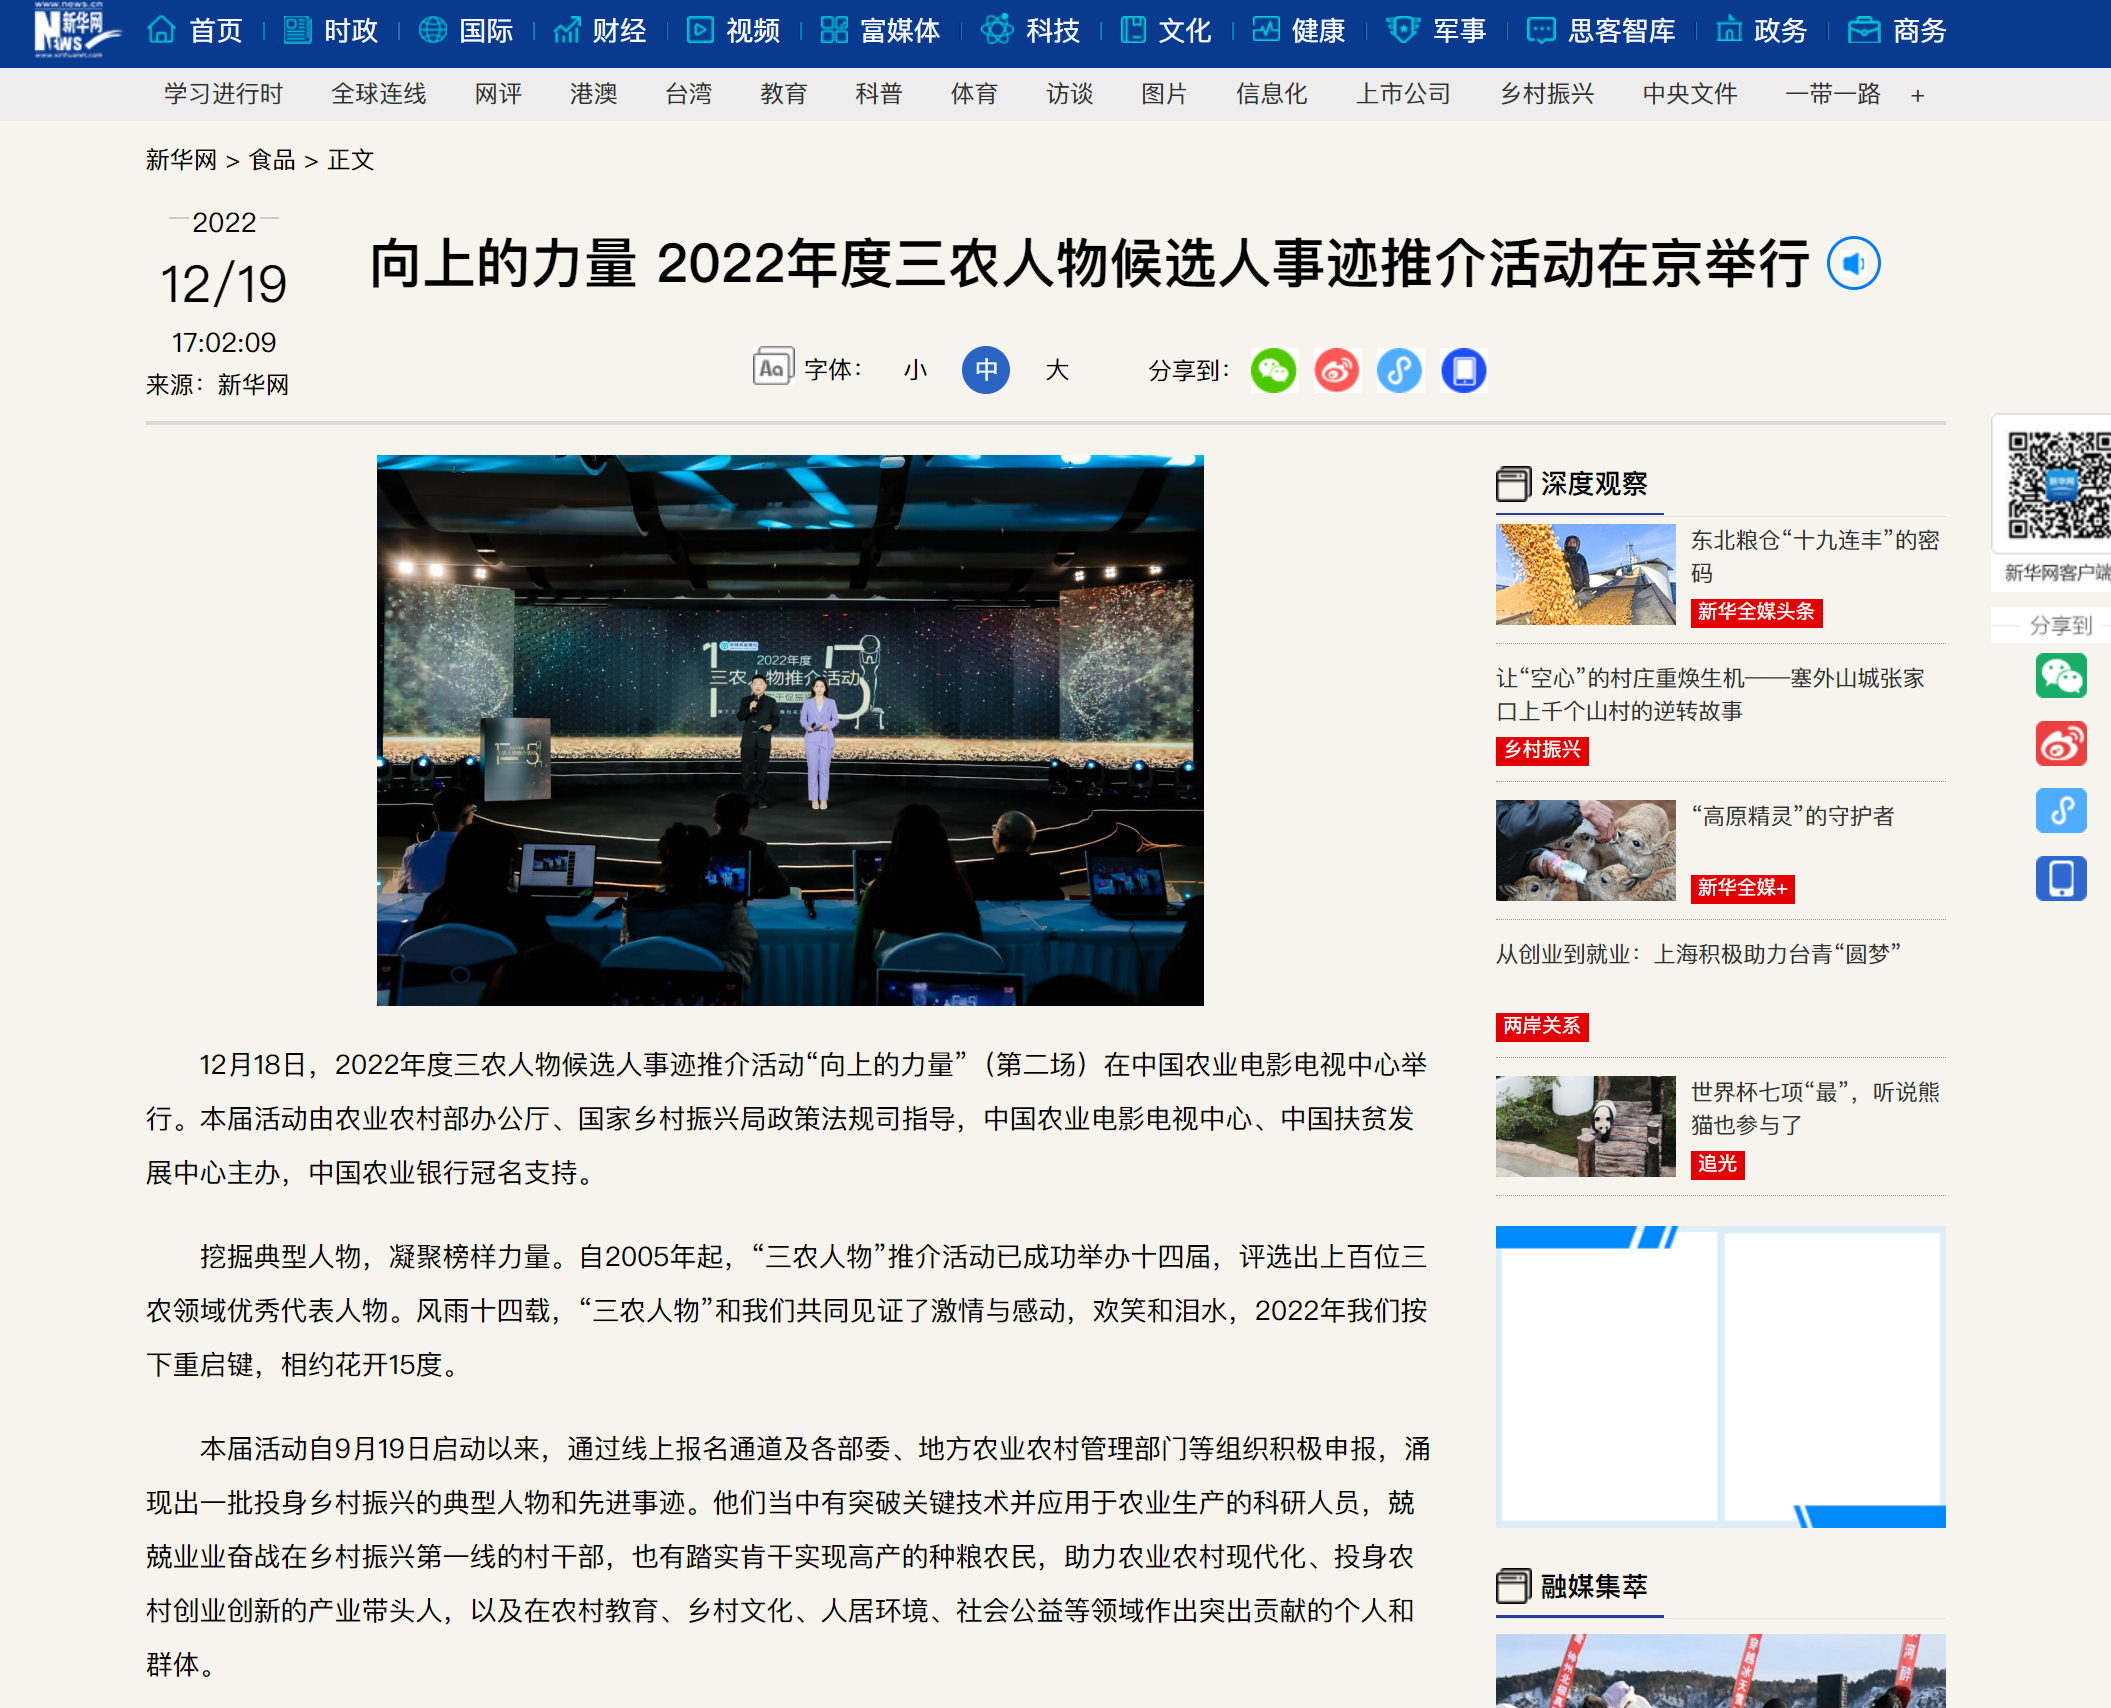Go to 科普 in sub navigation
Image resolution: width=2111 pixels, height=1708 pixels.
879,94
